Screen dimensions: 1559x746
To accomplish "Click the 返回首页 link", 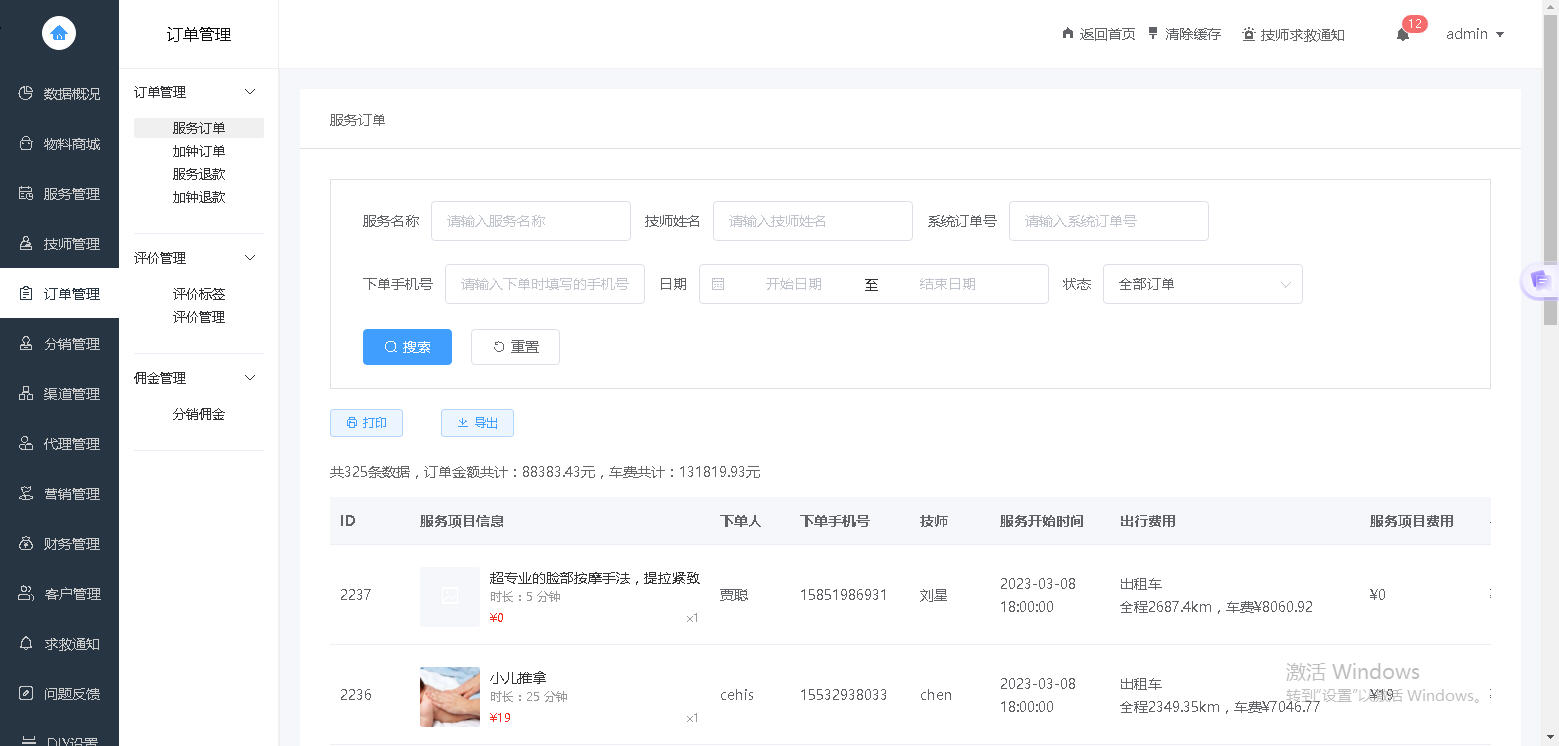I will 1098,34.
